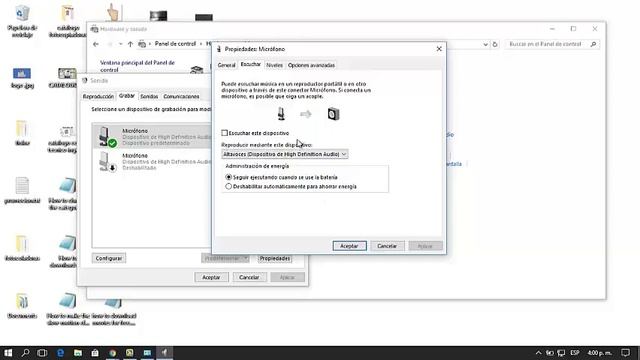Refresh the Control Panel address bar

tap(495, 44)
